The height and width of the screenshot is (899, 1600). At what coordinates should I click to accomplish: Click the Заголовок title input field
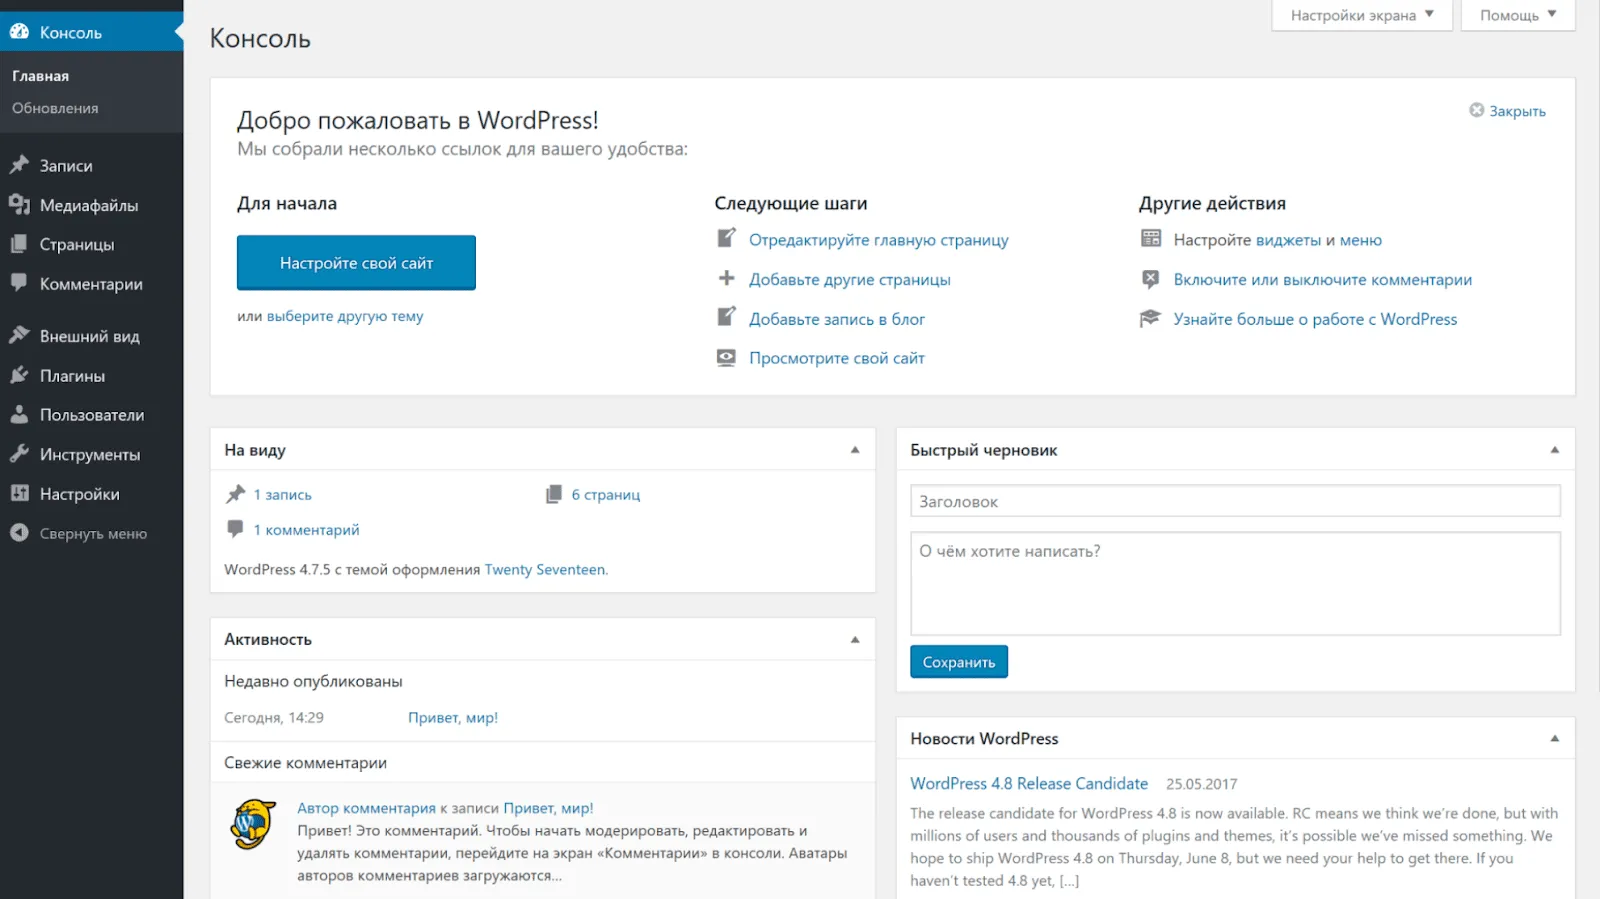click(x=1235, y=501)
